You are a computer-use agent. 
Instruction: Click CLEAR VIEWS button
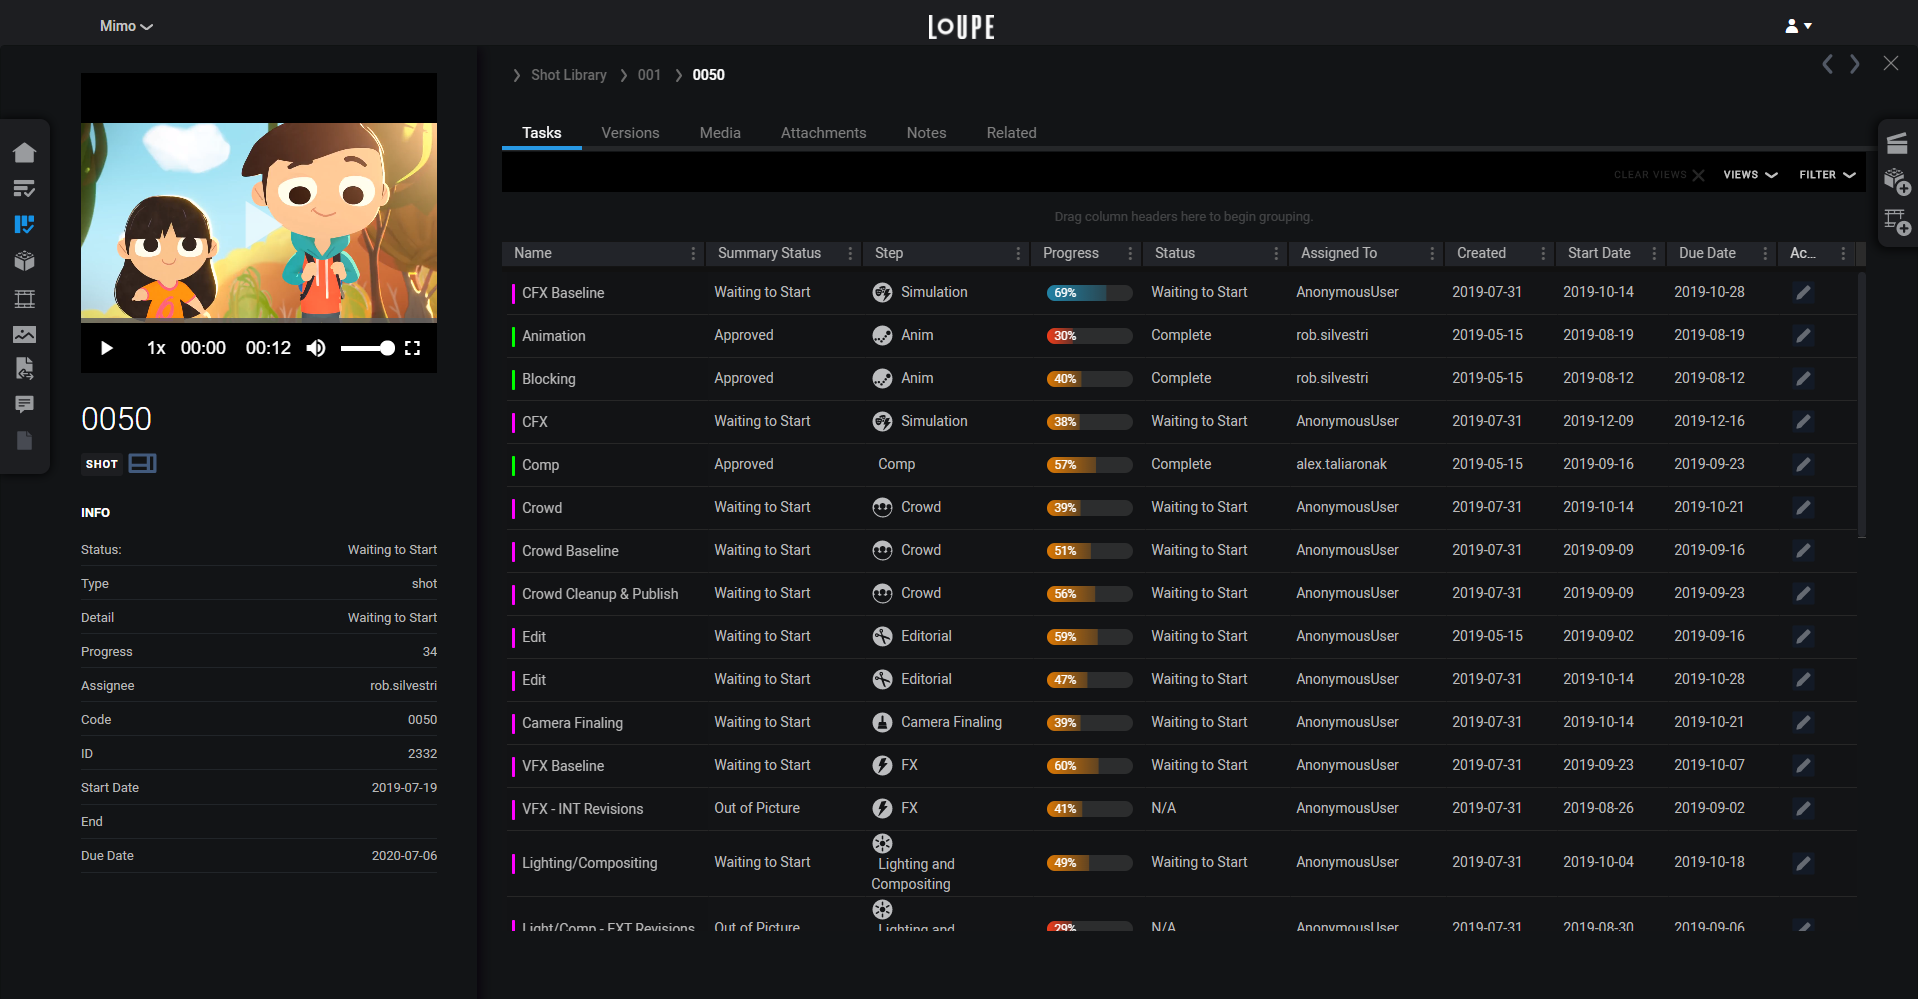tap(1658, 175)
